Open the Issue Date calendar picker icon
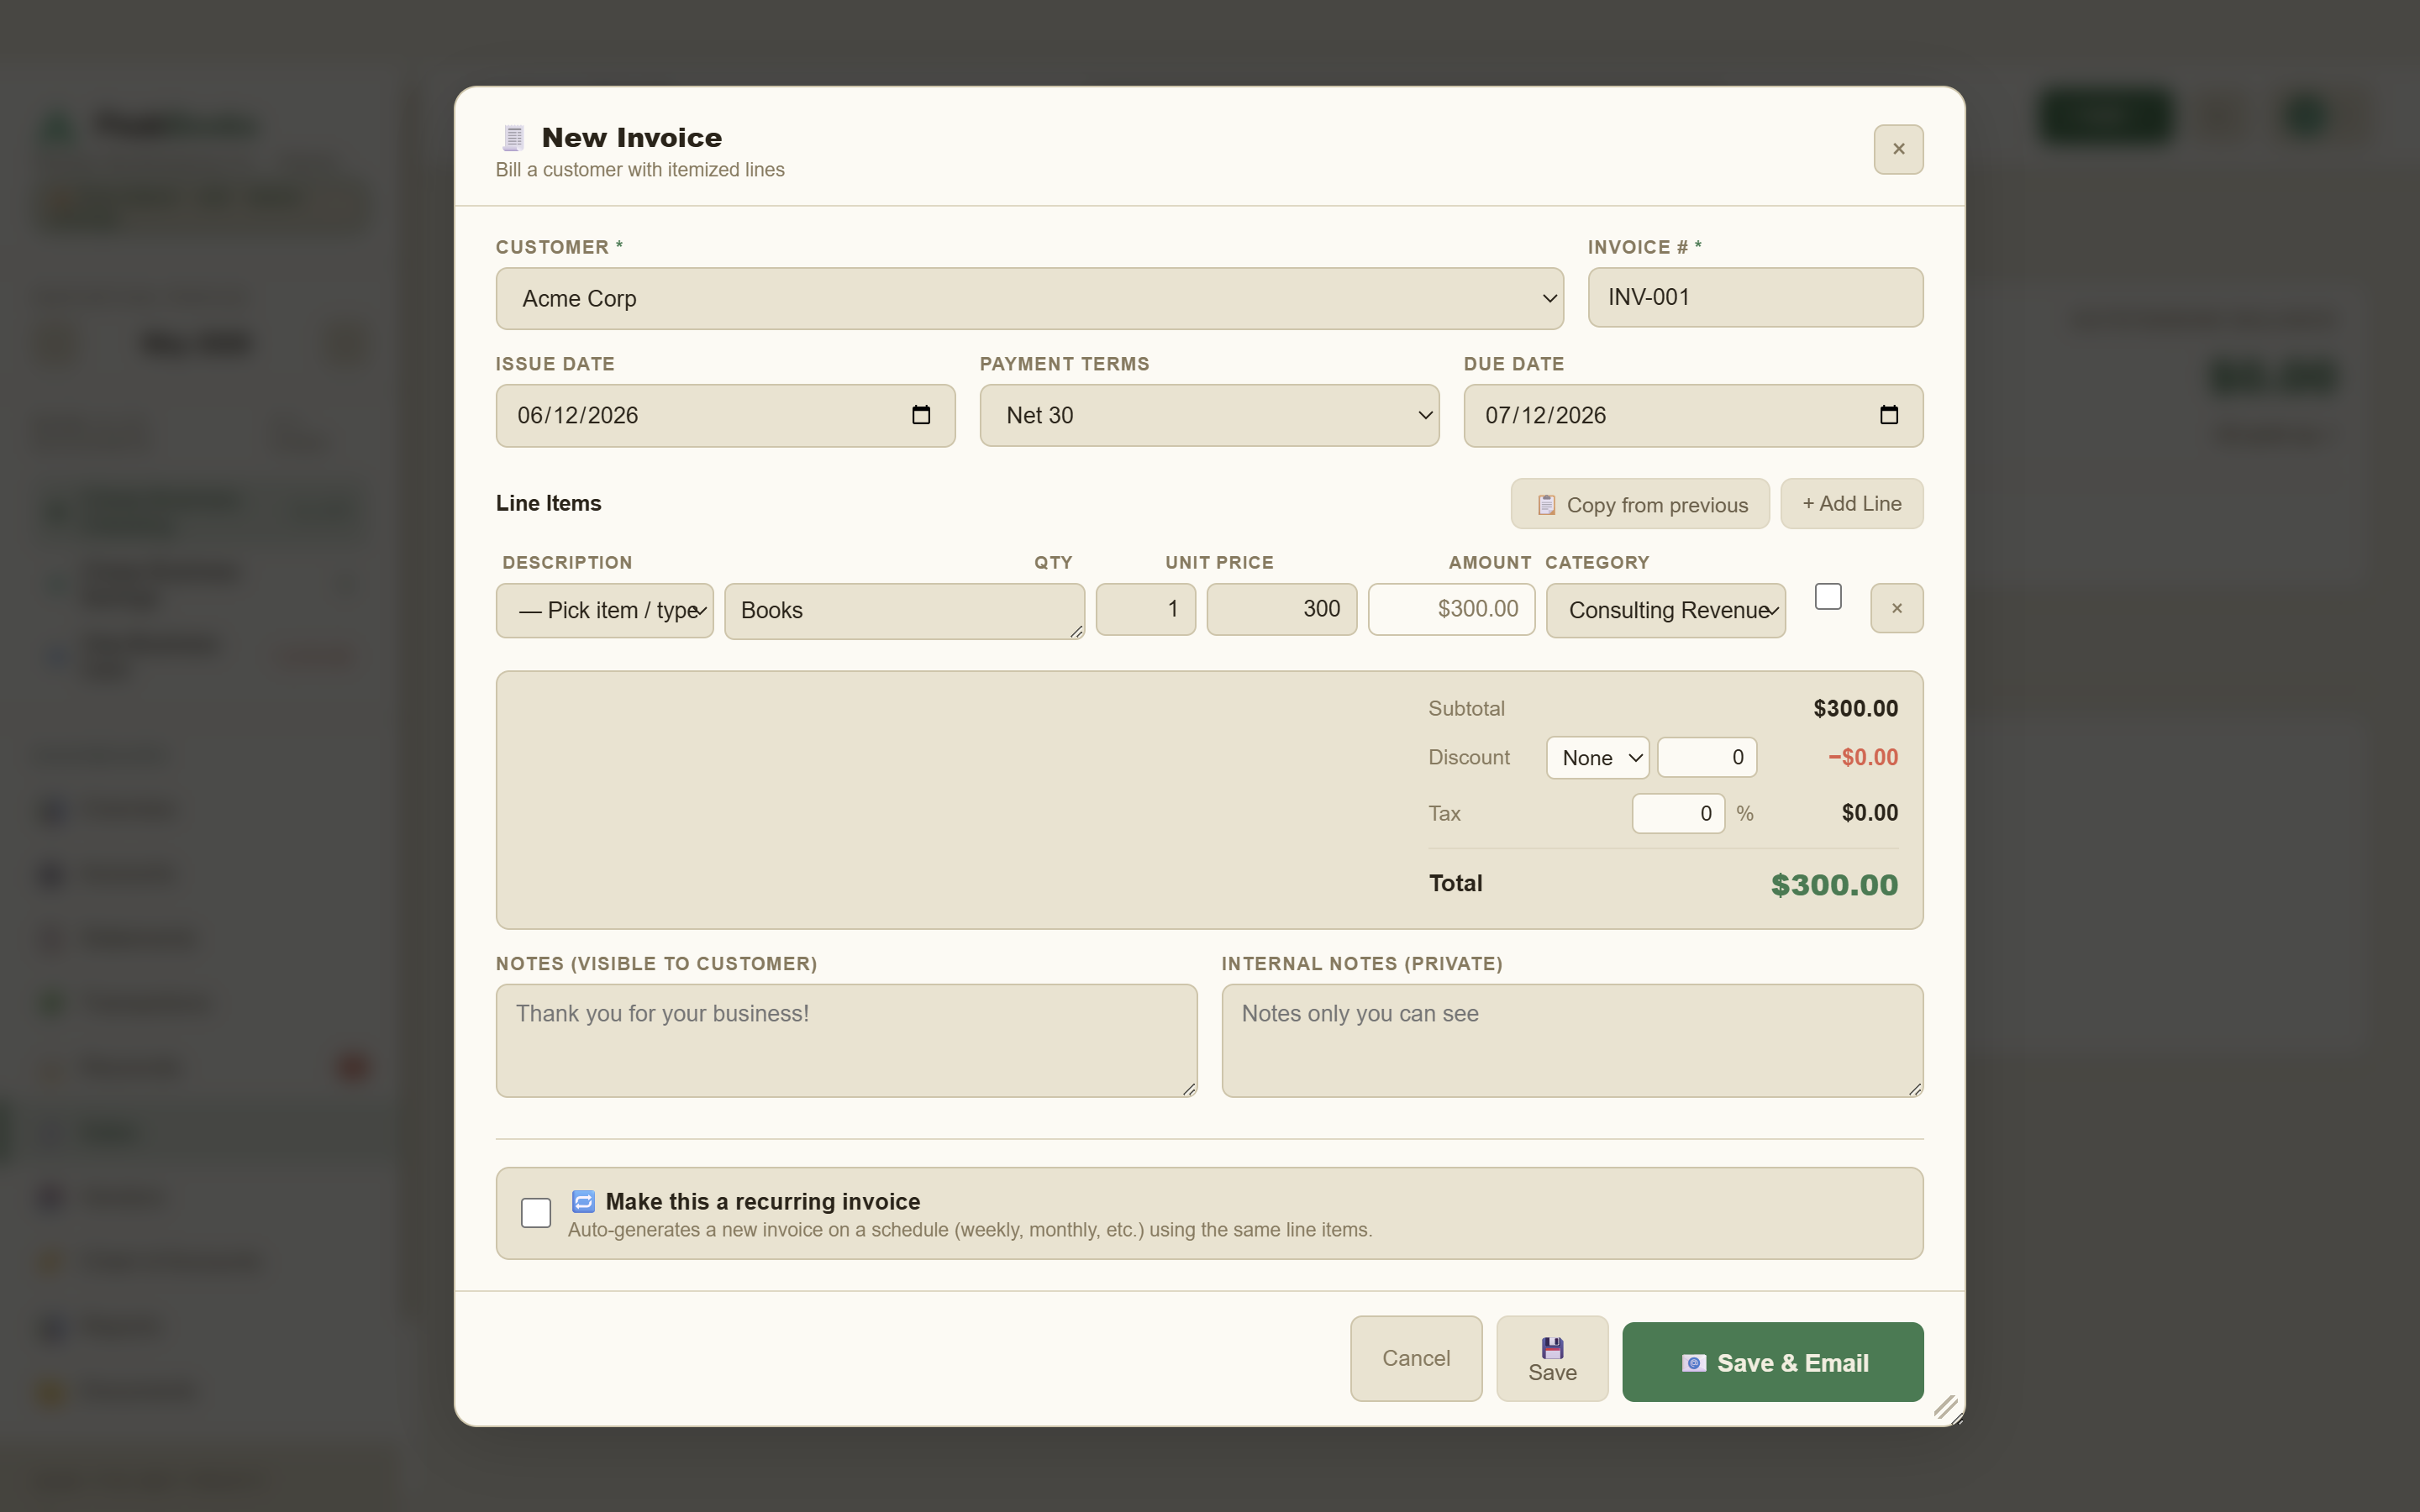Screen dimensions: 2420x1512 point(921,415)
